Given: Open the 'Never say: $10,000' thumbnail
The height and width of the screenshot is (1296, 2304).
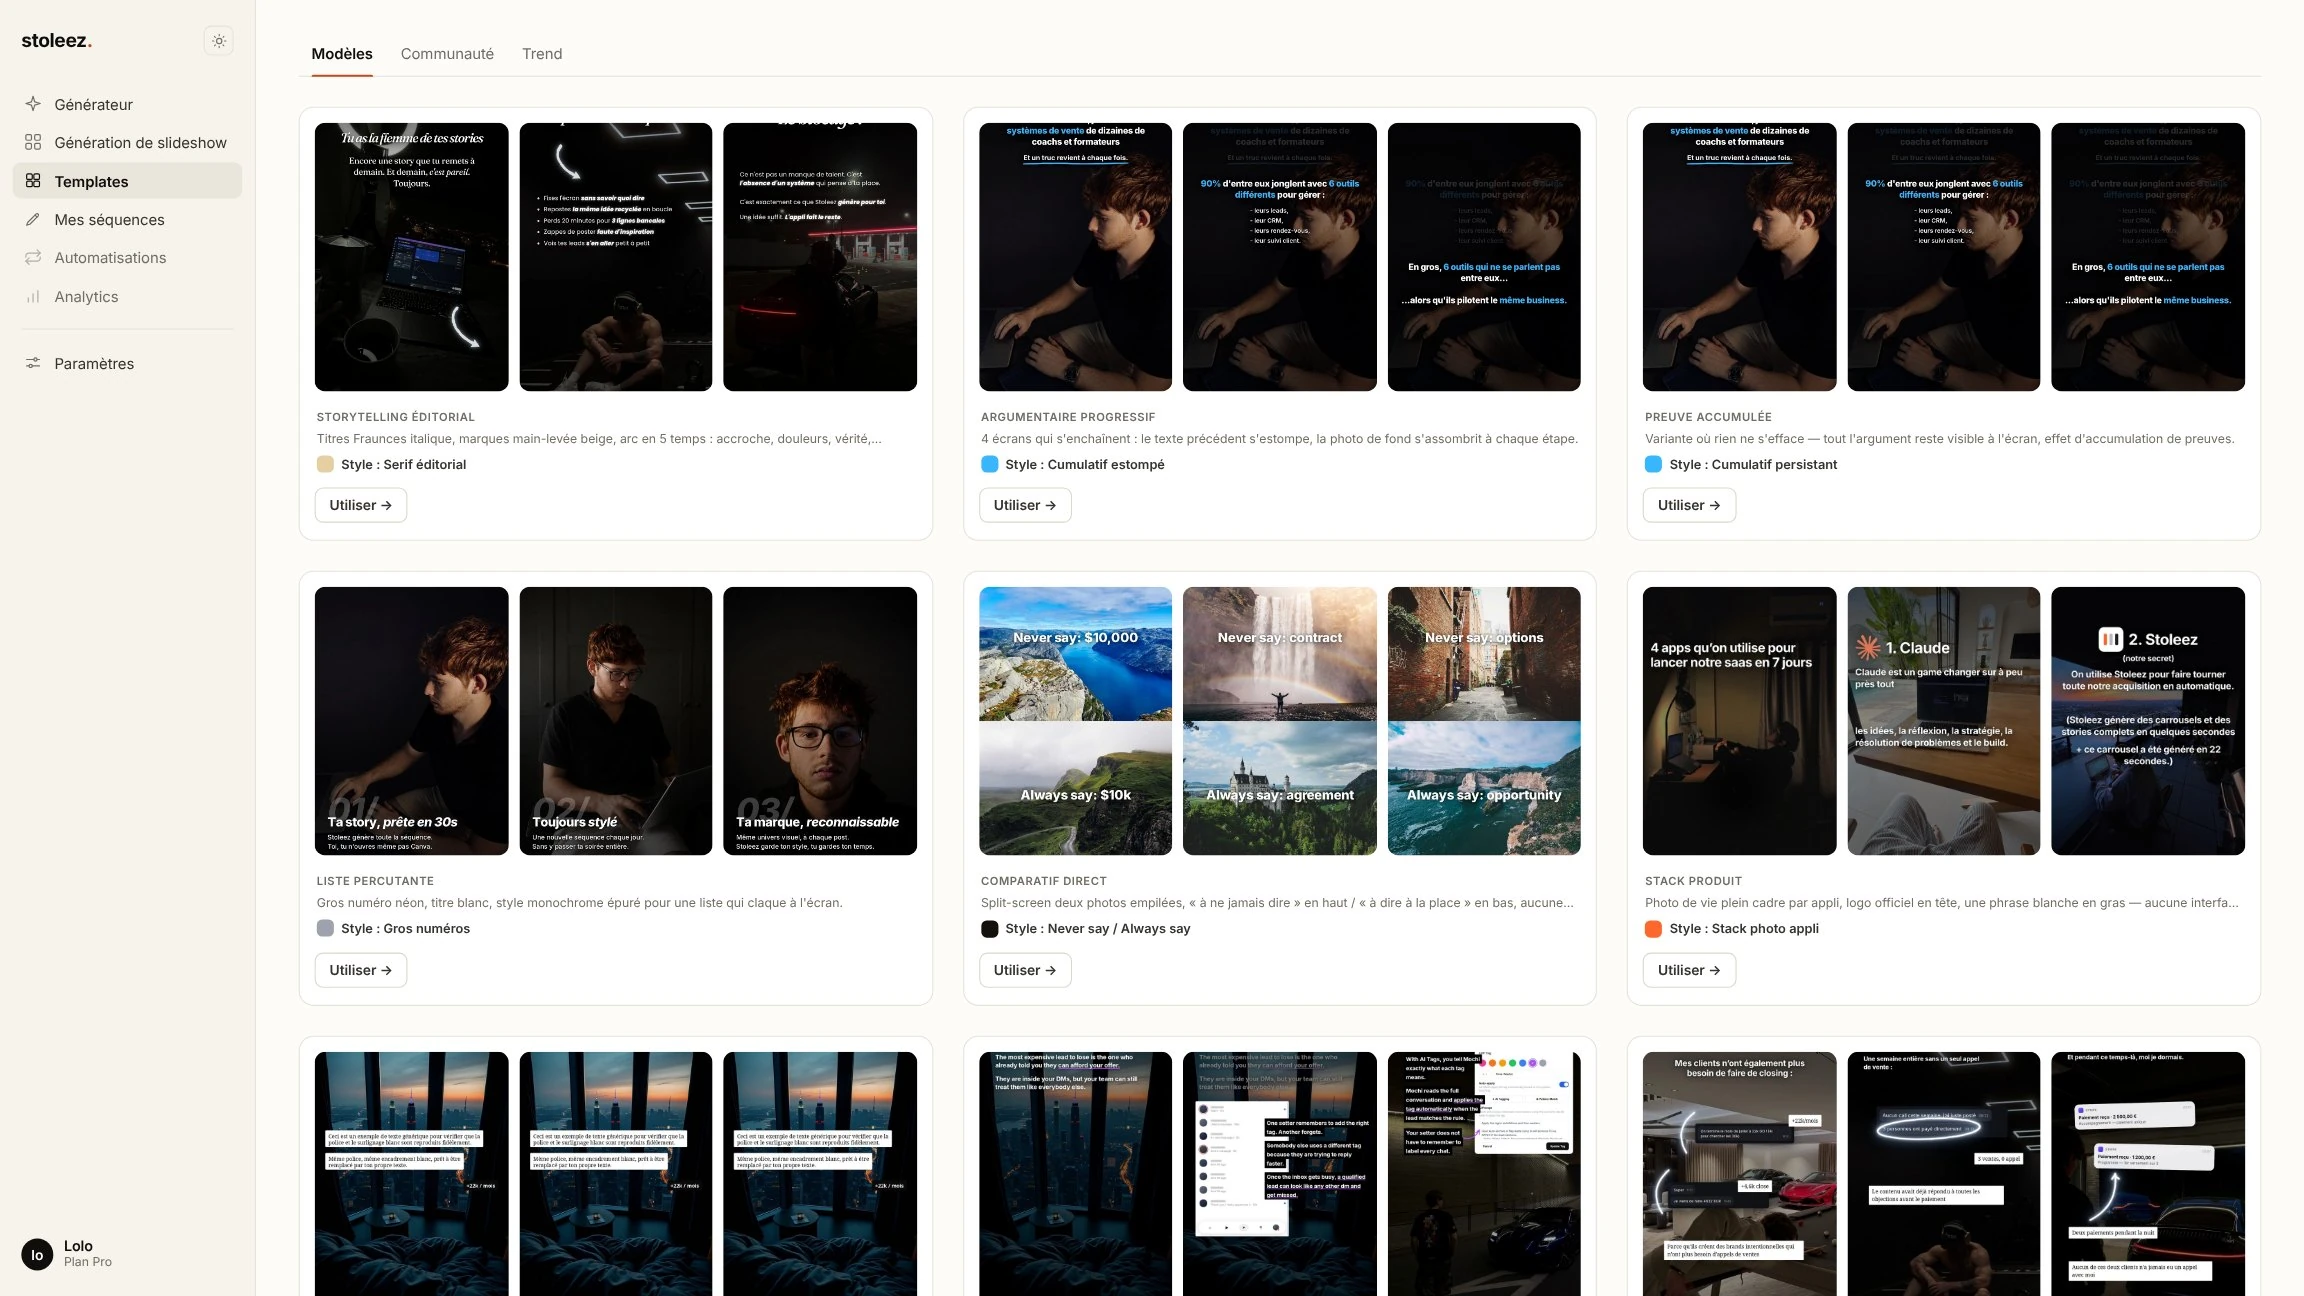Looking at the screenshot, I should pyautogui.click(x=1075, y=720).
